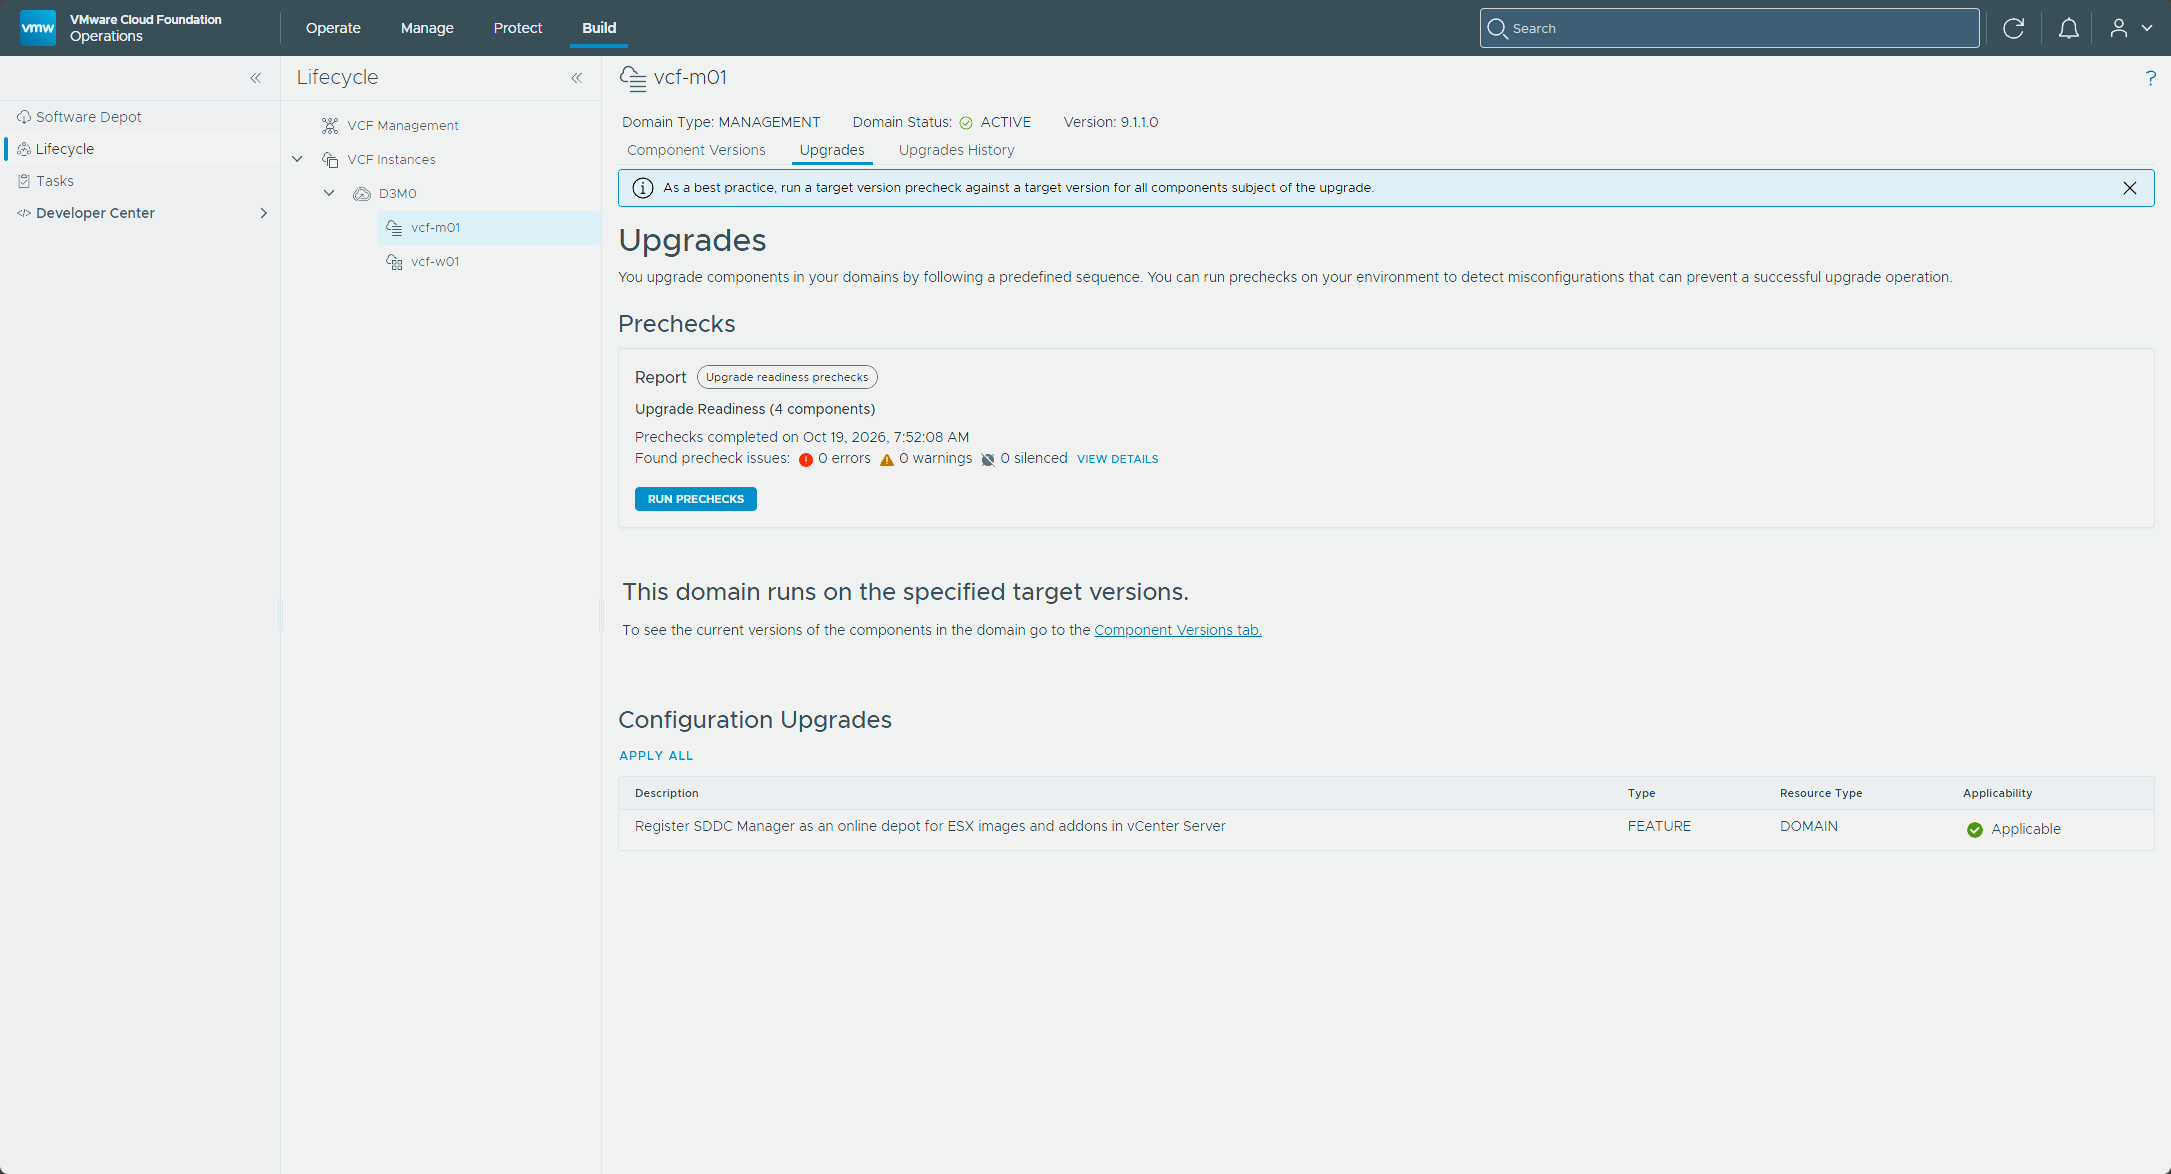Click the Resource Type column header
Image resolution: width=2171 pixels, height=1174 pixels.
pyautogui.click(x=1820, y=793)
